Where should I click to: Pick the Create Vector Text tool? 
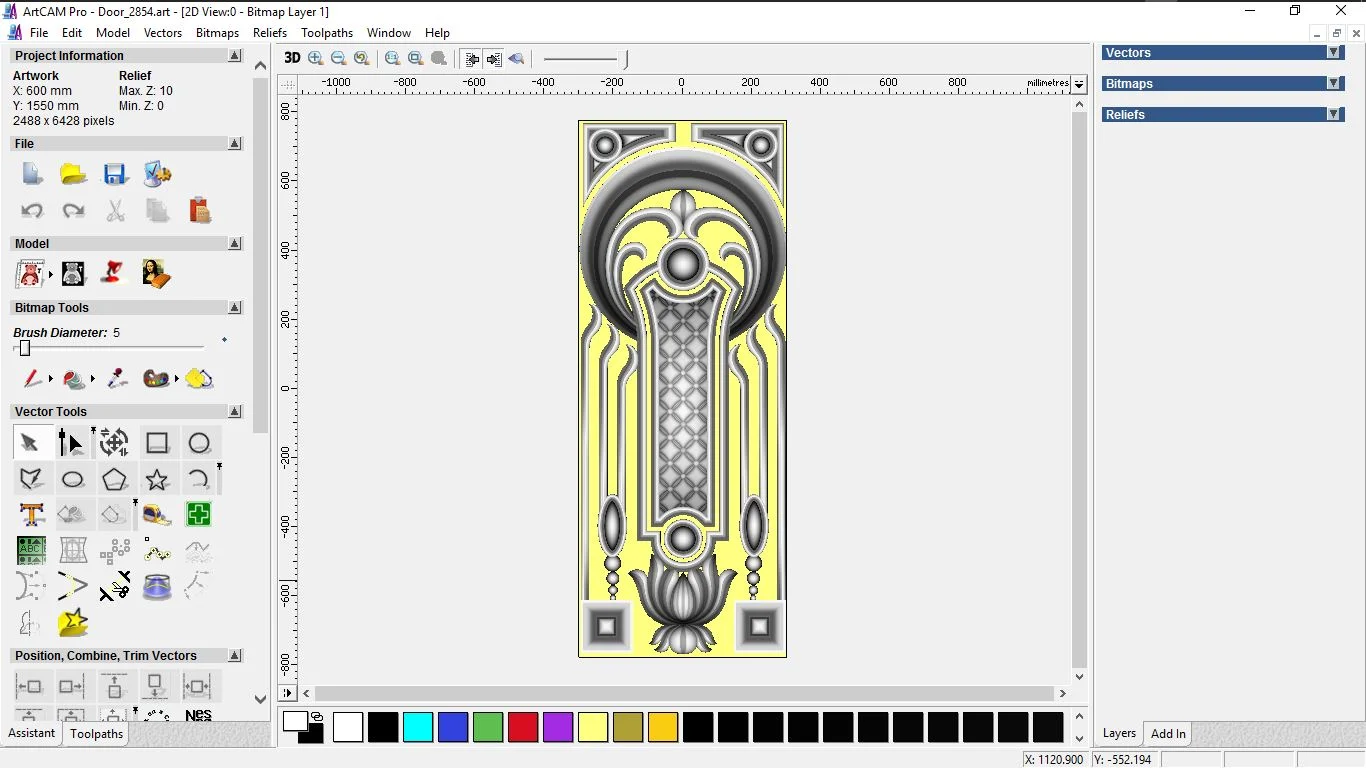click(x=31, y=515)
